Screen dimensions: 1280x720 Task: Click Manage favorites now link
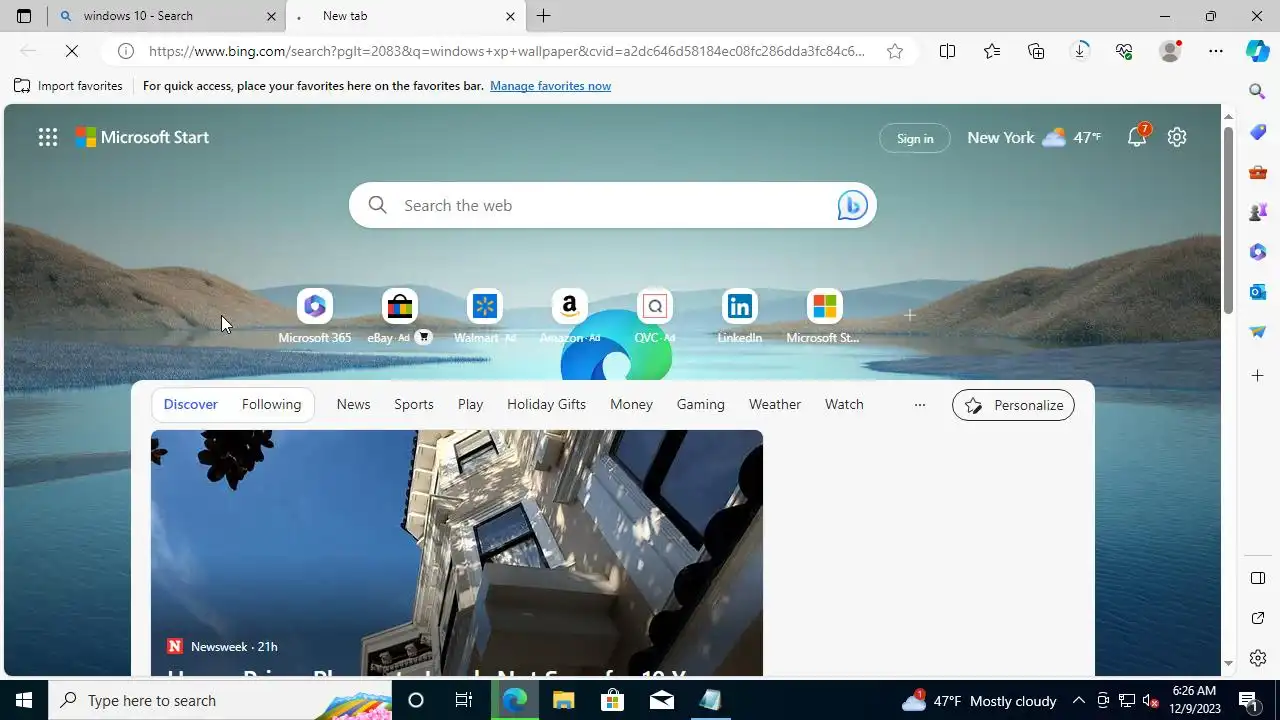pos(550,86)
